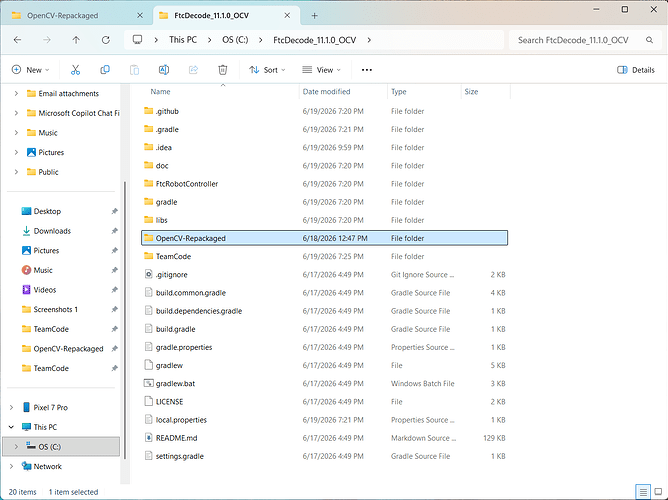Expand the OS (C:) tree node
Viewport: 668px width, 500px height.
tap(16, 446)
